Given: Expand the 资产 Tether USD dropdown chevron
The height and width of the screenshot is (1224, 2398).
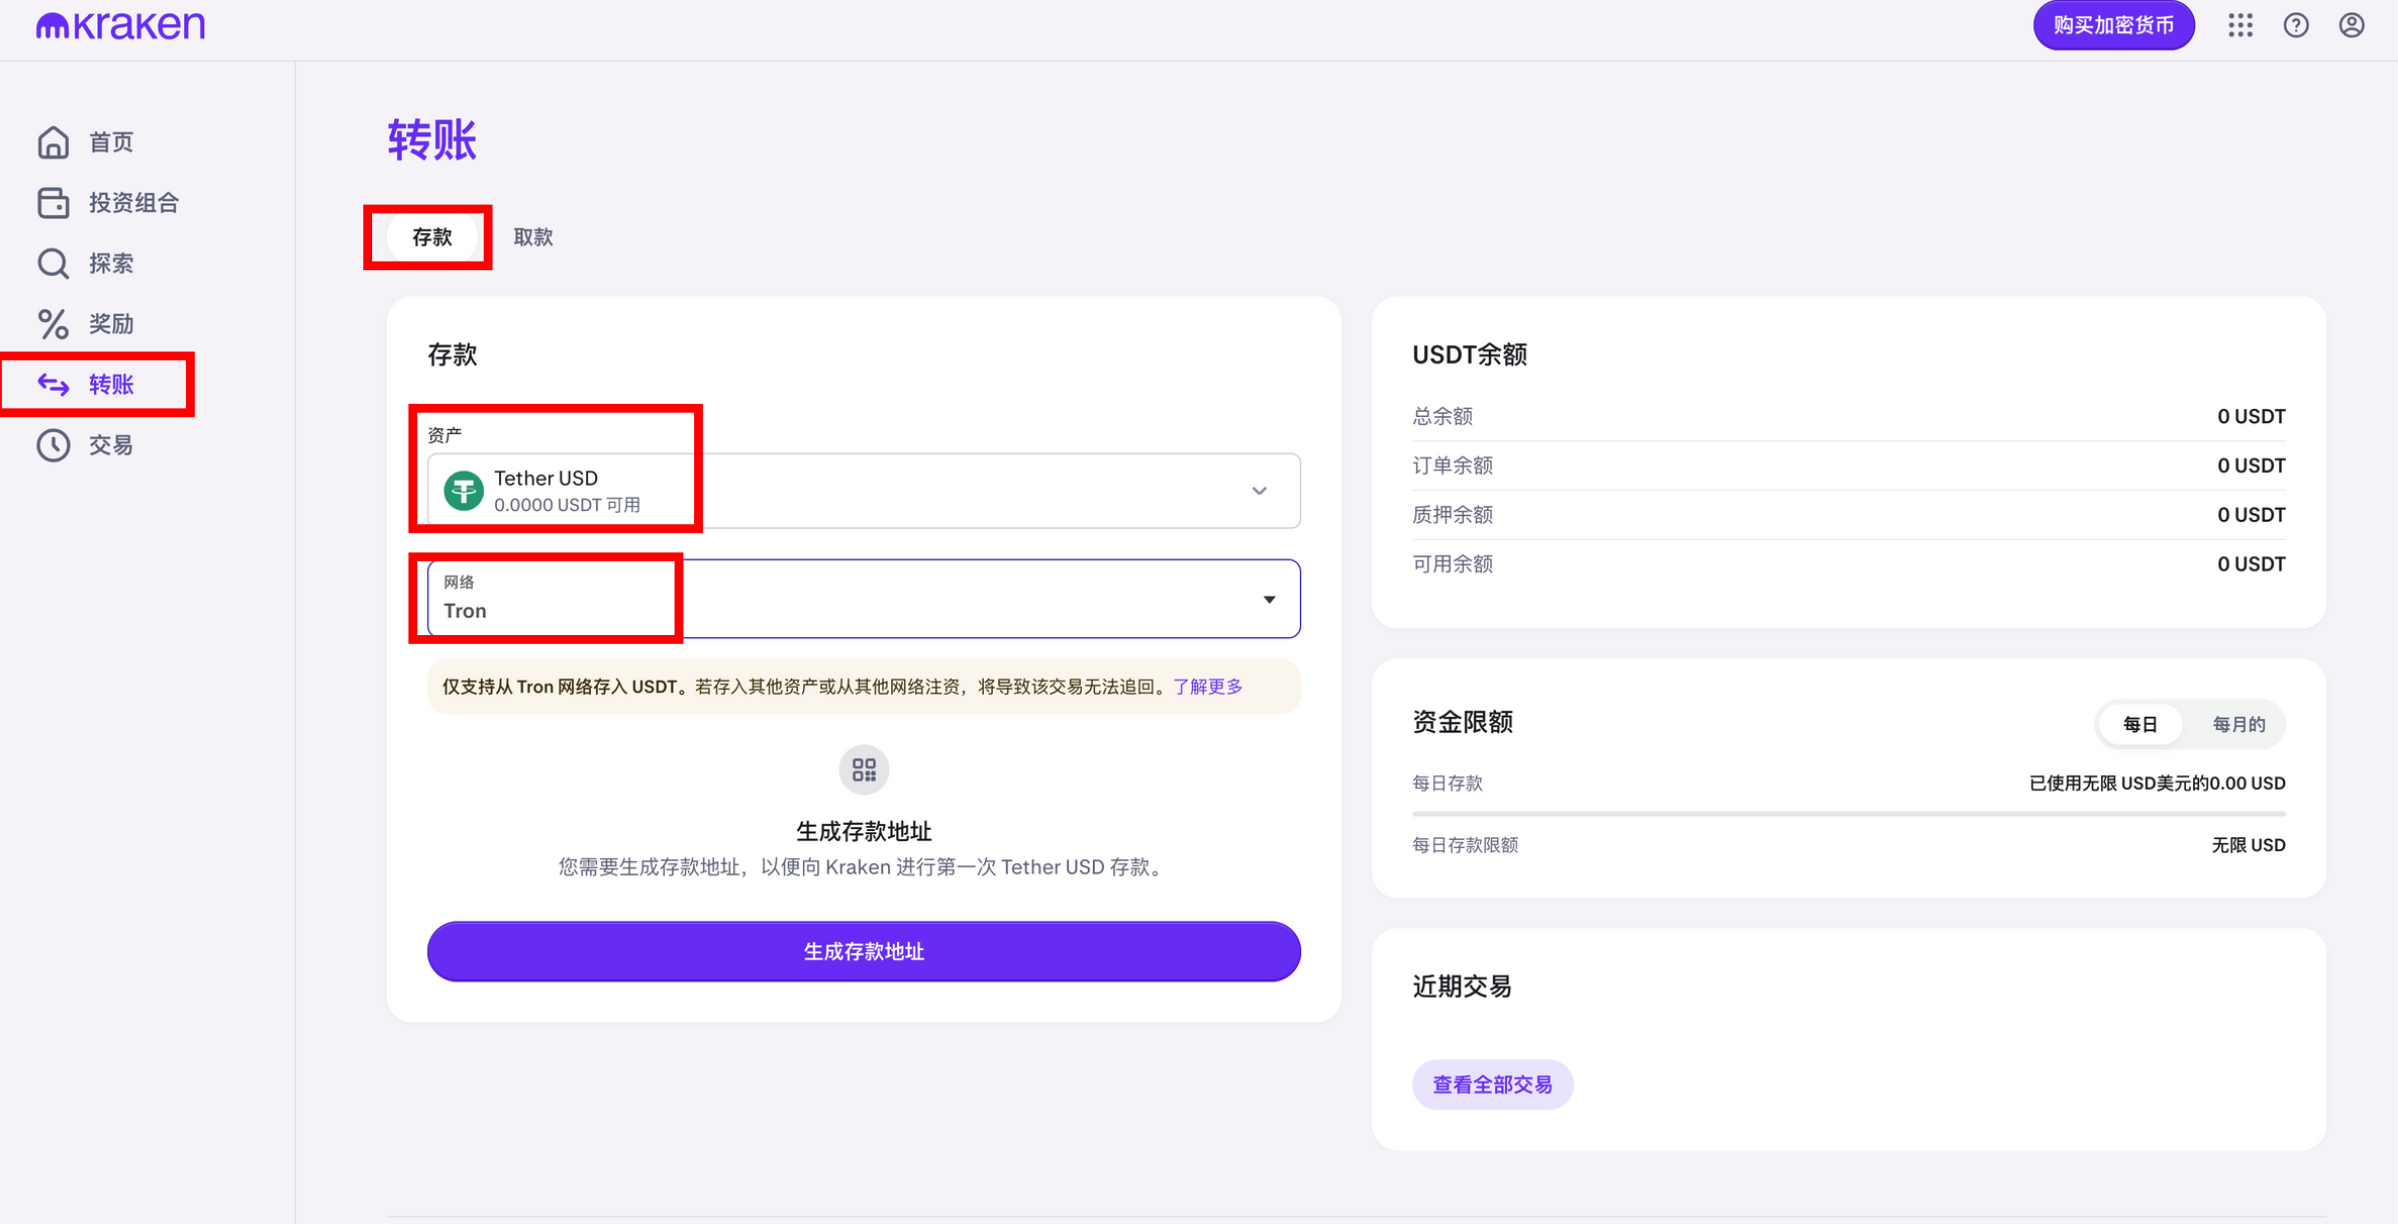Looking at the screenshot, I should pos(1259,491).
